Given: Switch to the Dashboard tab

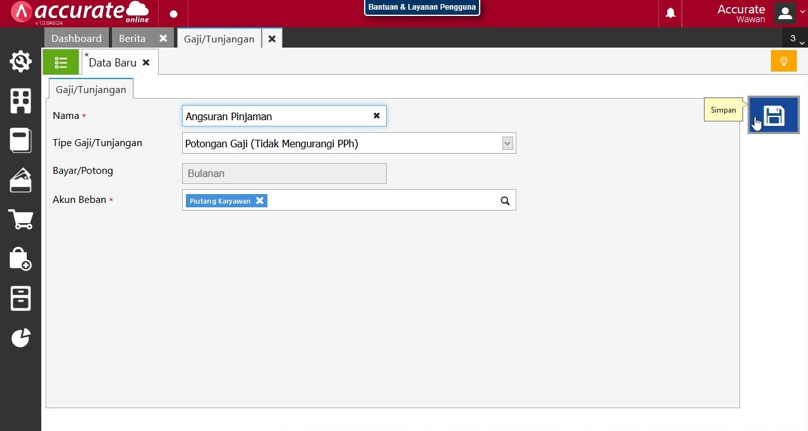Looking at the screenshot, I should tap(76, 38).
